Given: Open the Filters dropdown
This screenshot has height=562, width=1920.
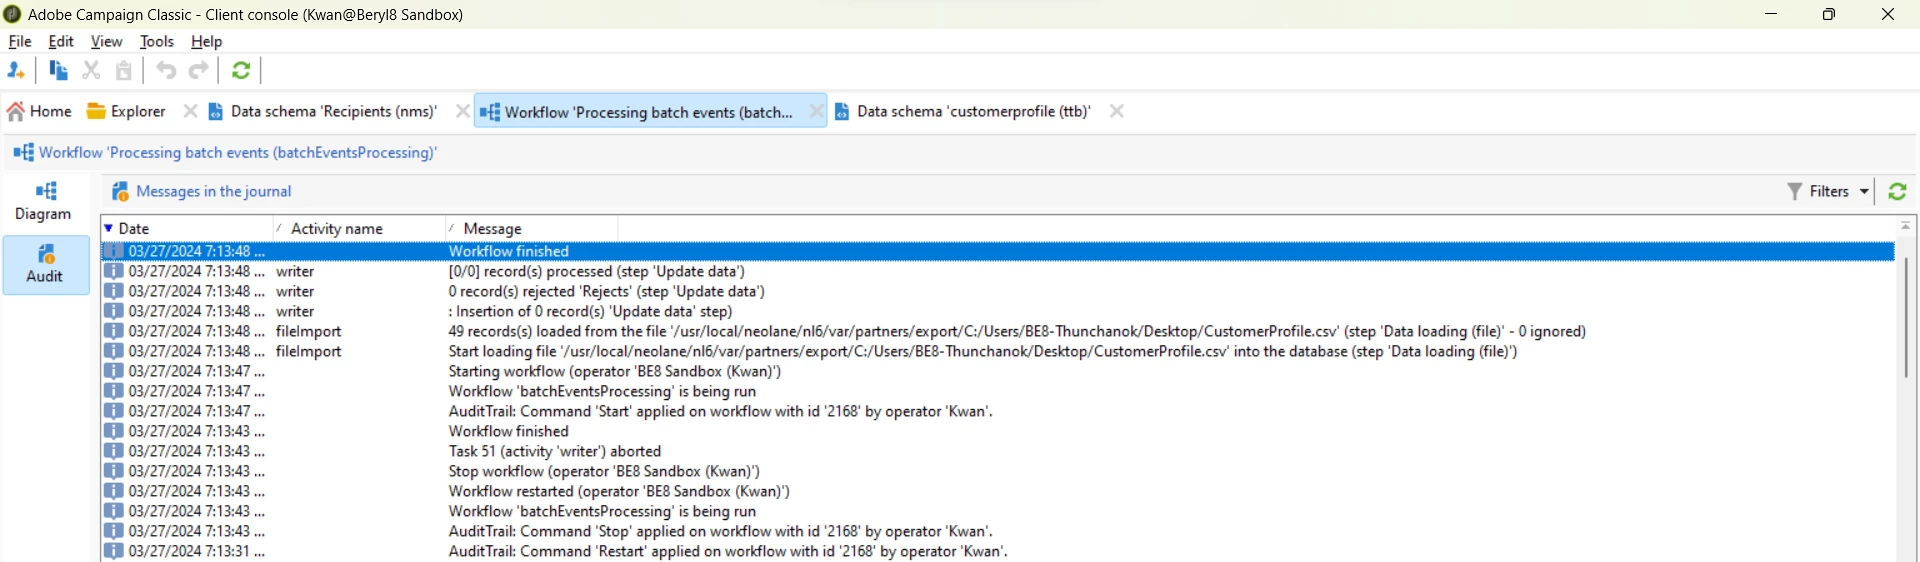Looking at the screenshot, I should (1828, 191).
